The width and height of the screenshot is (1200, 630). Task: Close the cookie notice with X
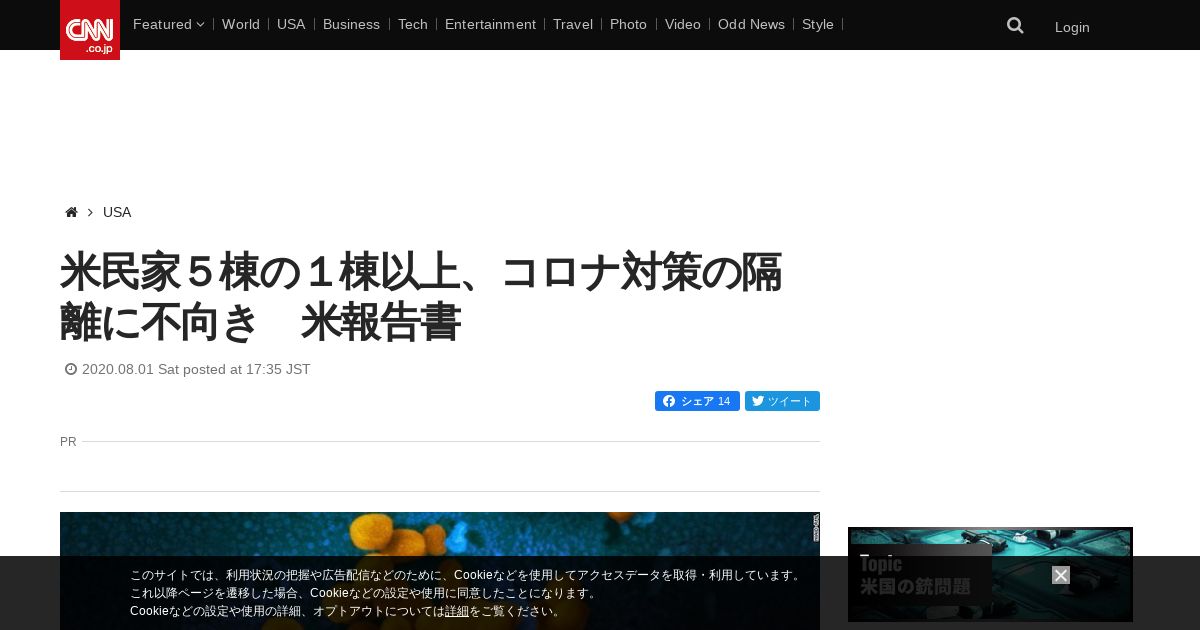(1061, 575)
